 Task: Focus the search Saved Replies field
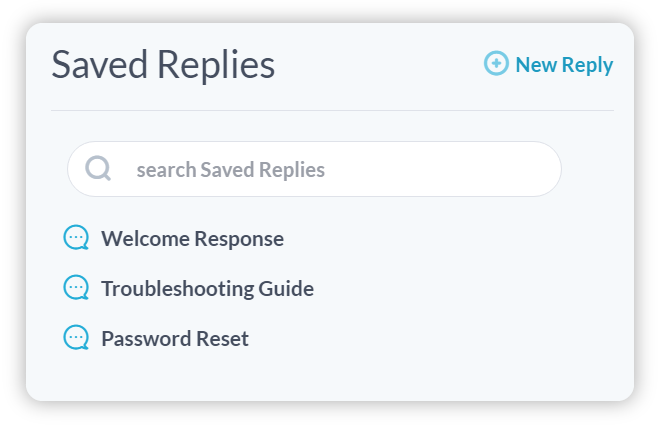tap(314, 169)
